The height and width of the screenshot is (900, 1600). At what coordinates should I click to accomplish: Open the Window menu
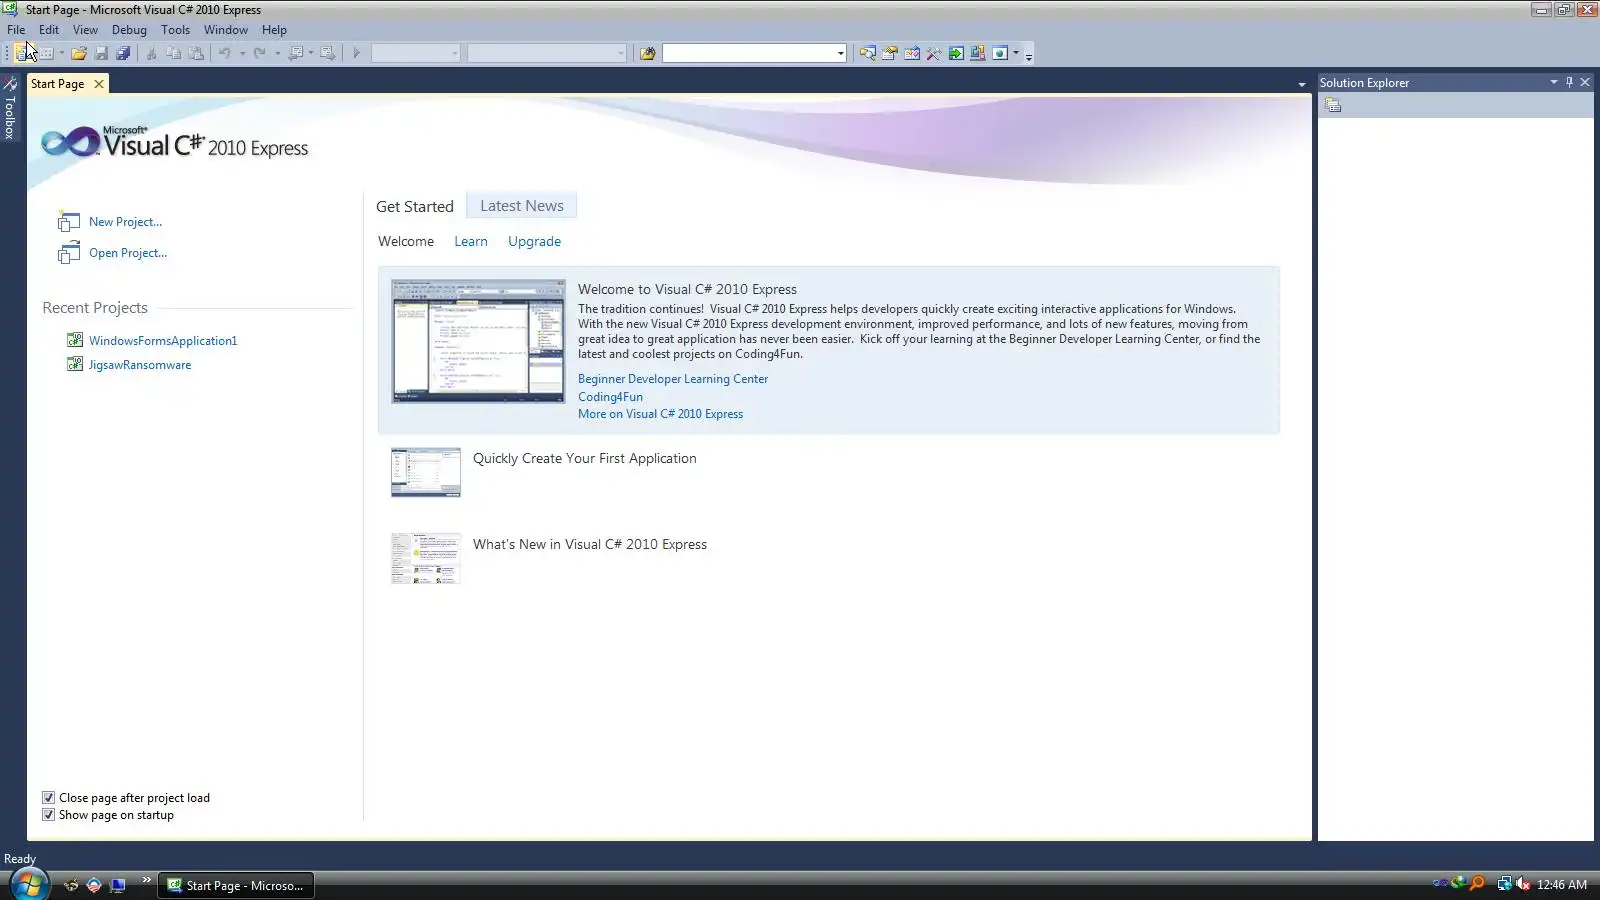coord(226,30)
